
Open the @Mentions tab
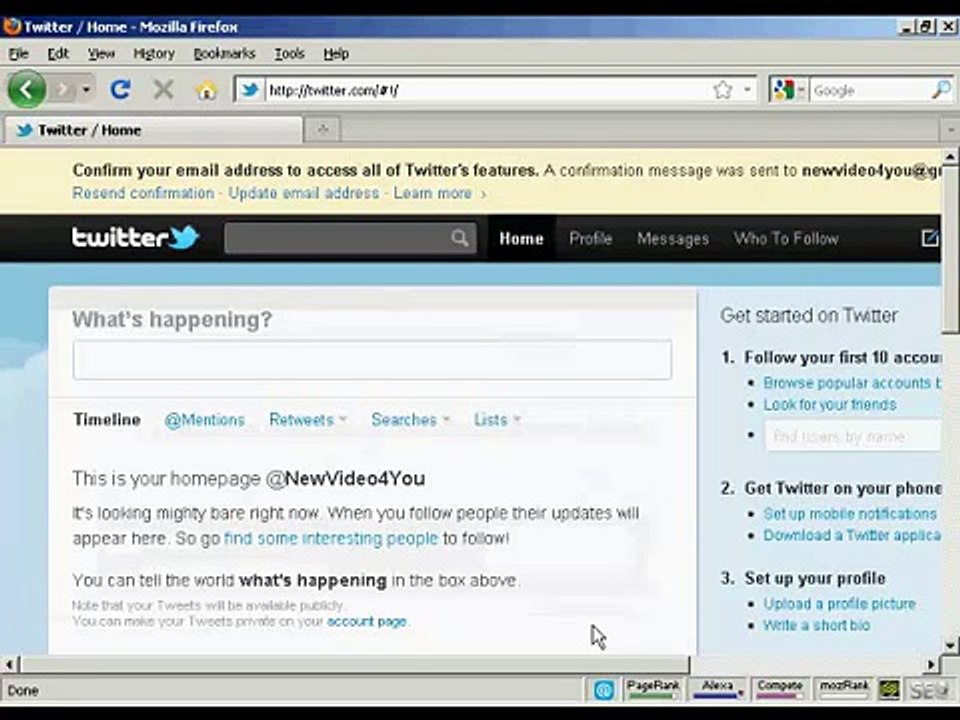204,420
